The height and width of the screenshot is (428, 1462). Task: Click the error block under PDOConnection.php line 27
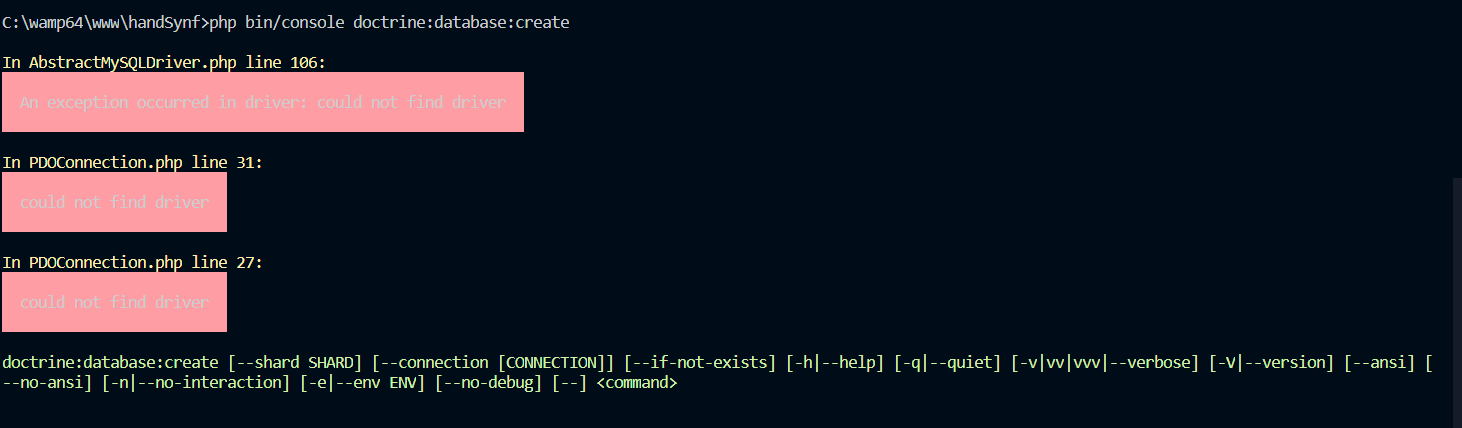(x=114, y=302)
